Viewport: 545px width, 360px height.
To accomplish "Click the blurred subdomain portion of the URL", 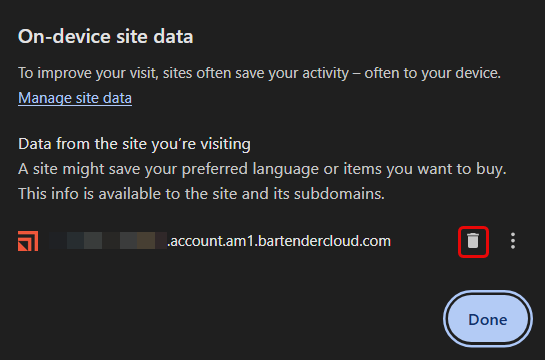I will pos(108,241).
